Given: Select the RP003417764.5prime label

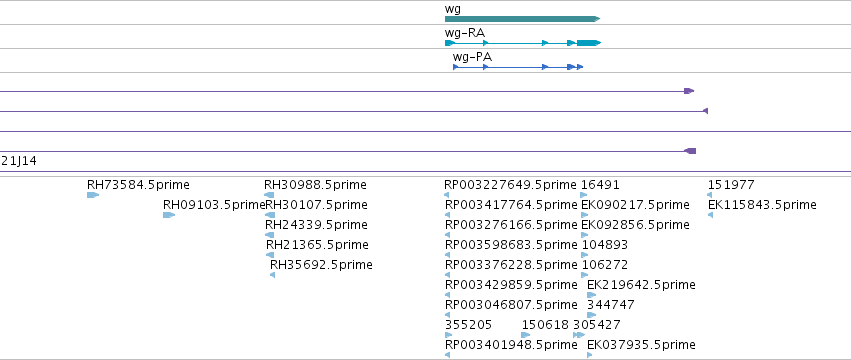Looking at the screenshot, I should [x=511, y=205].
